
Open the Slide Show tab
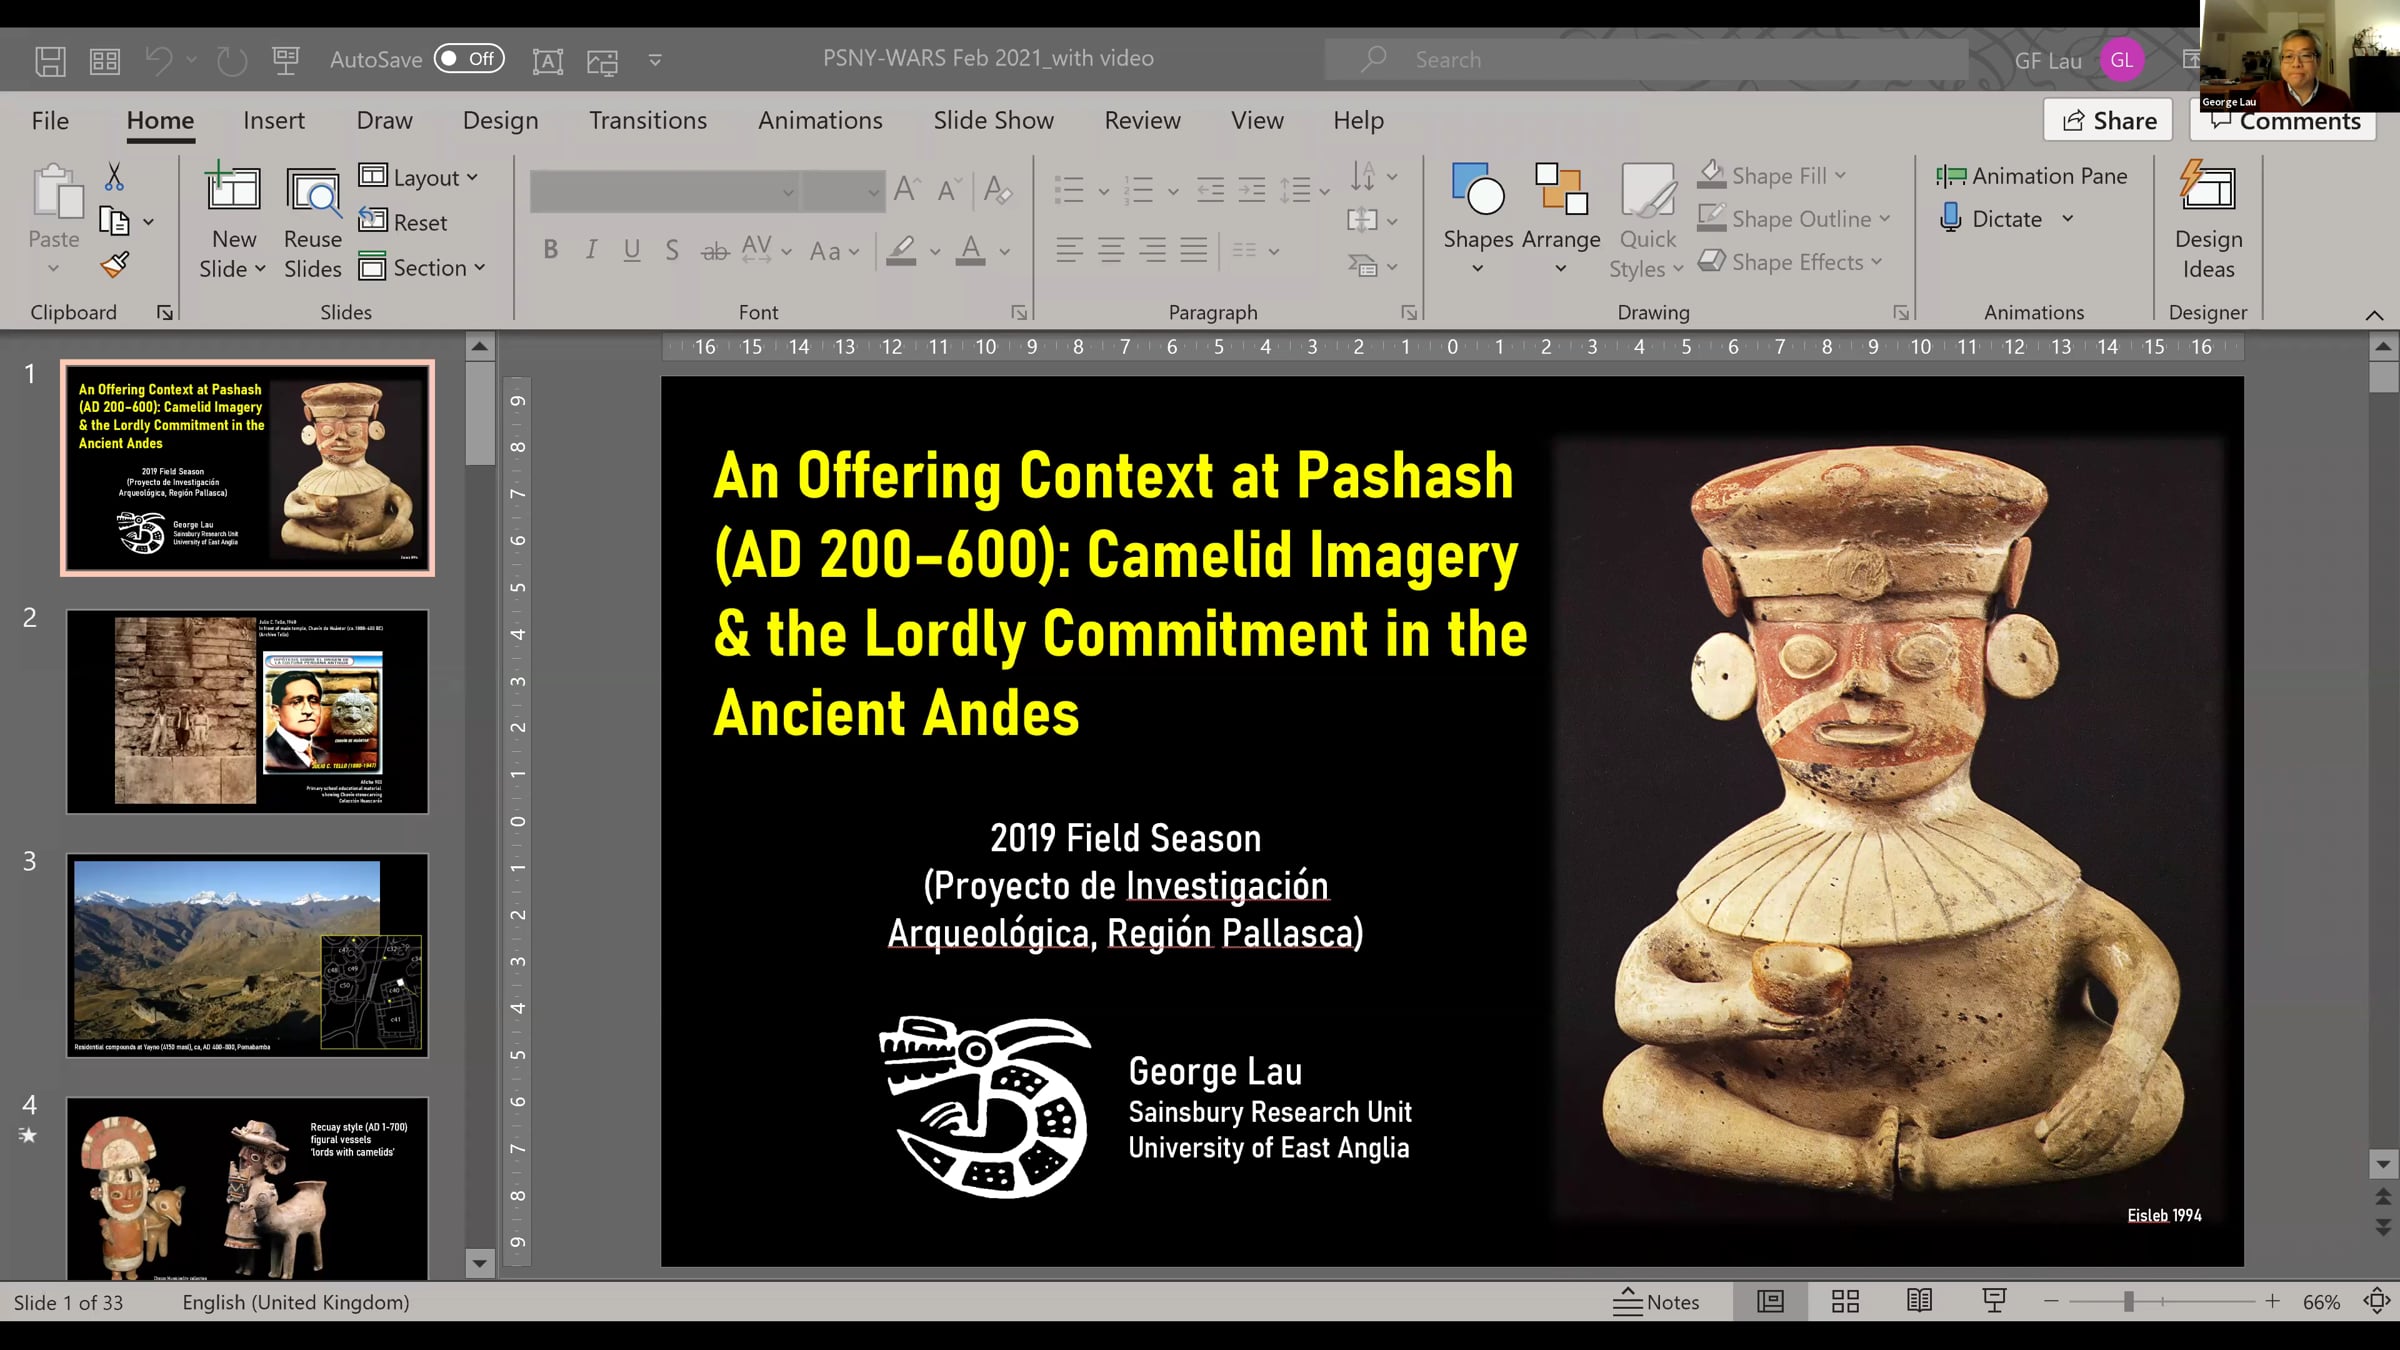[x=994, y=120]
